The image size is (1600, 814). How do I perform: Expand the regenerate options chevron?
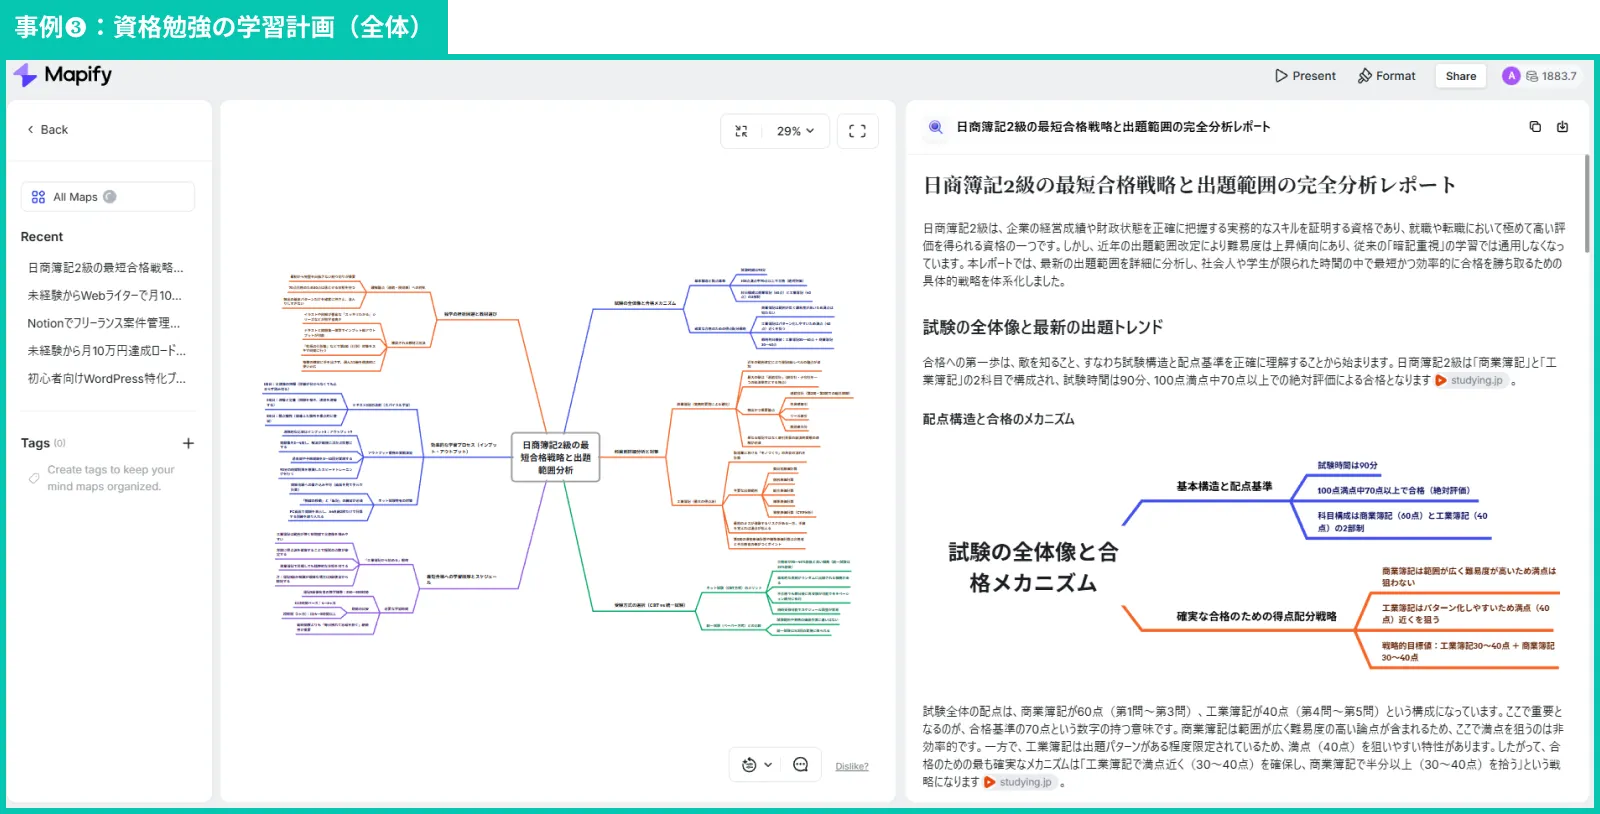pos(768,765)
